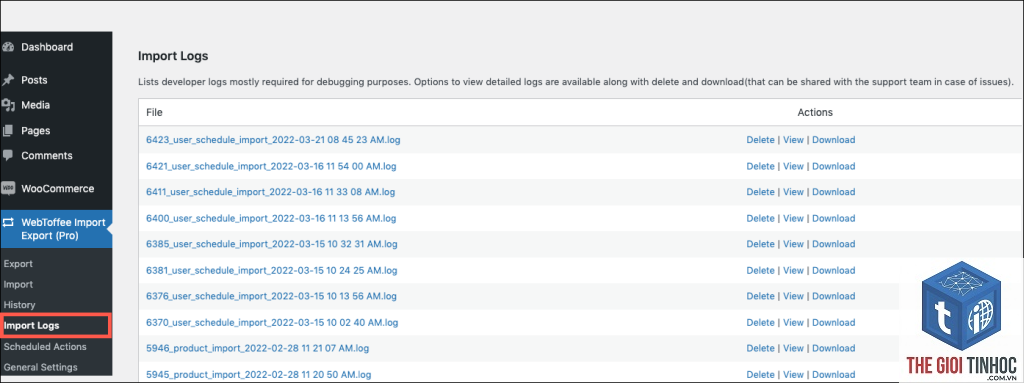Open the WooCommerce menu
Image resolution: width=1024 pixels, height=383 pixels.
tap(56, 188)
